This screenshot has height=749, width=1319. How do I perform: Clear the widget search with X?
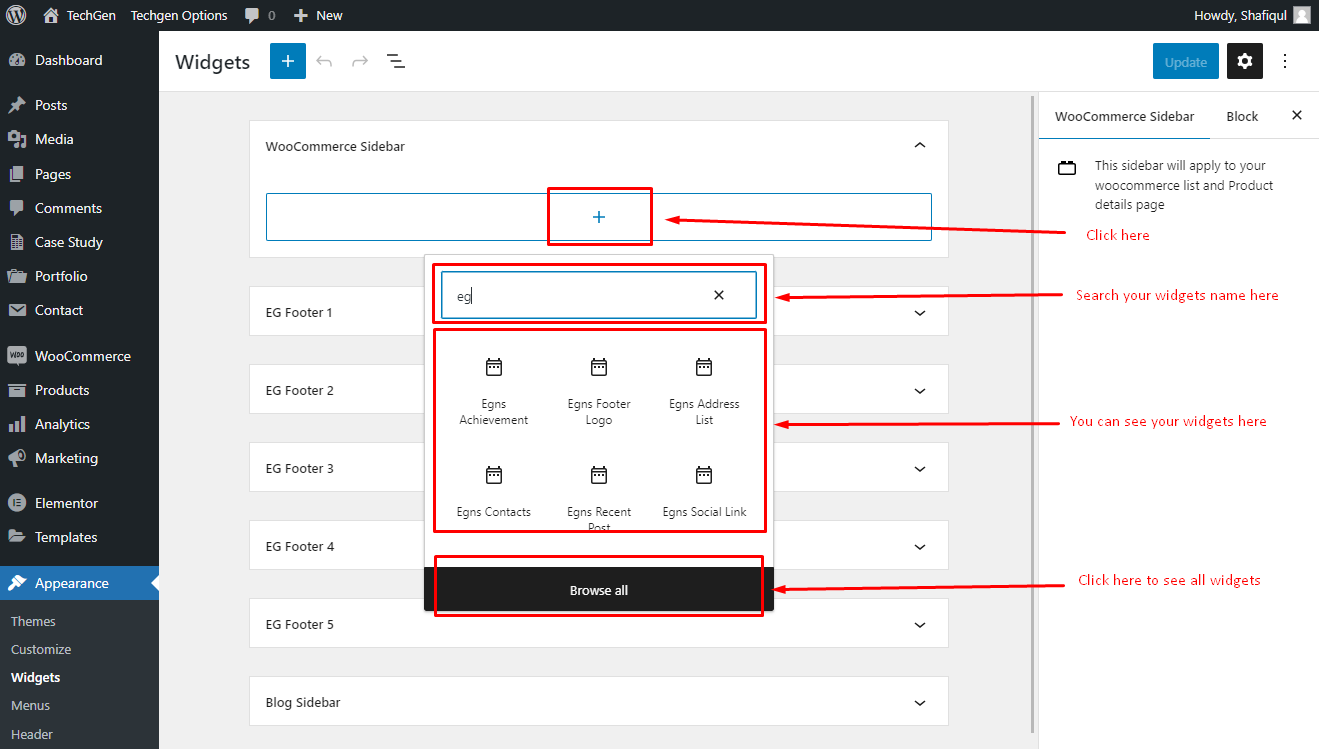click(719, 295)
